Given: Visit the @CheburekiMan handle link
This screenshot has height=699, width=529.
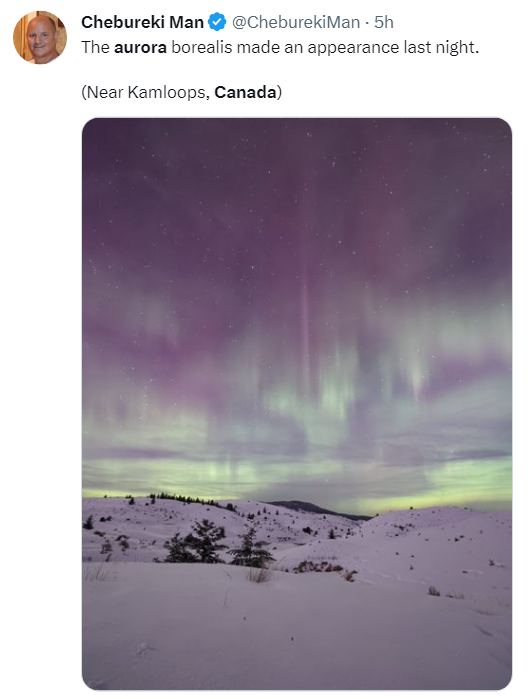Looking at the screenshot, I should click(296, 22).
